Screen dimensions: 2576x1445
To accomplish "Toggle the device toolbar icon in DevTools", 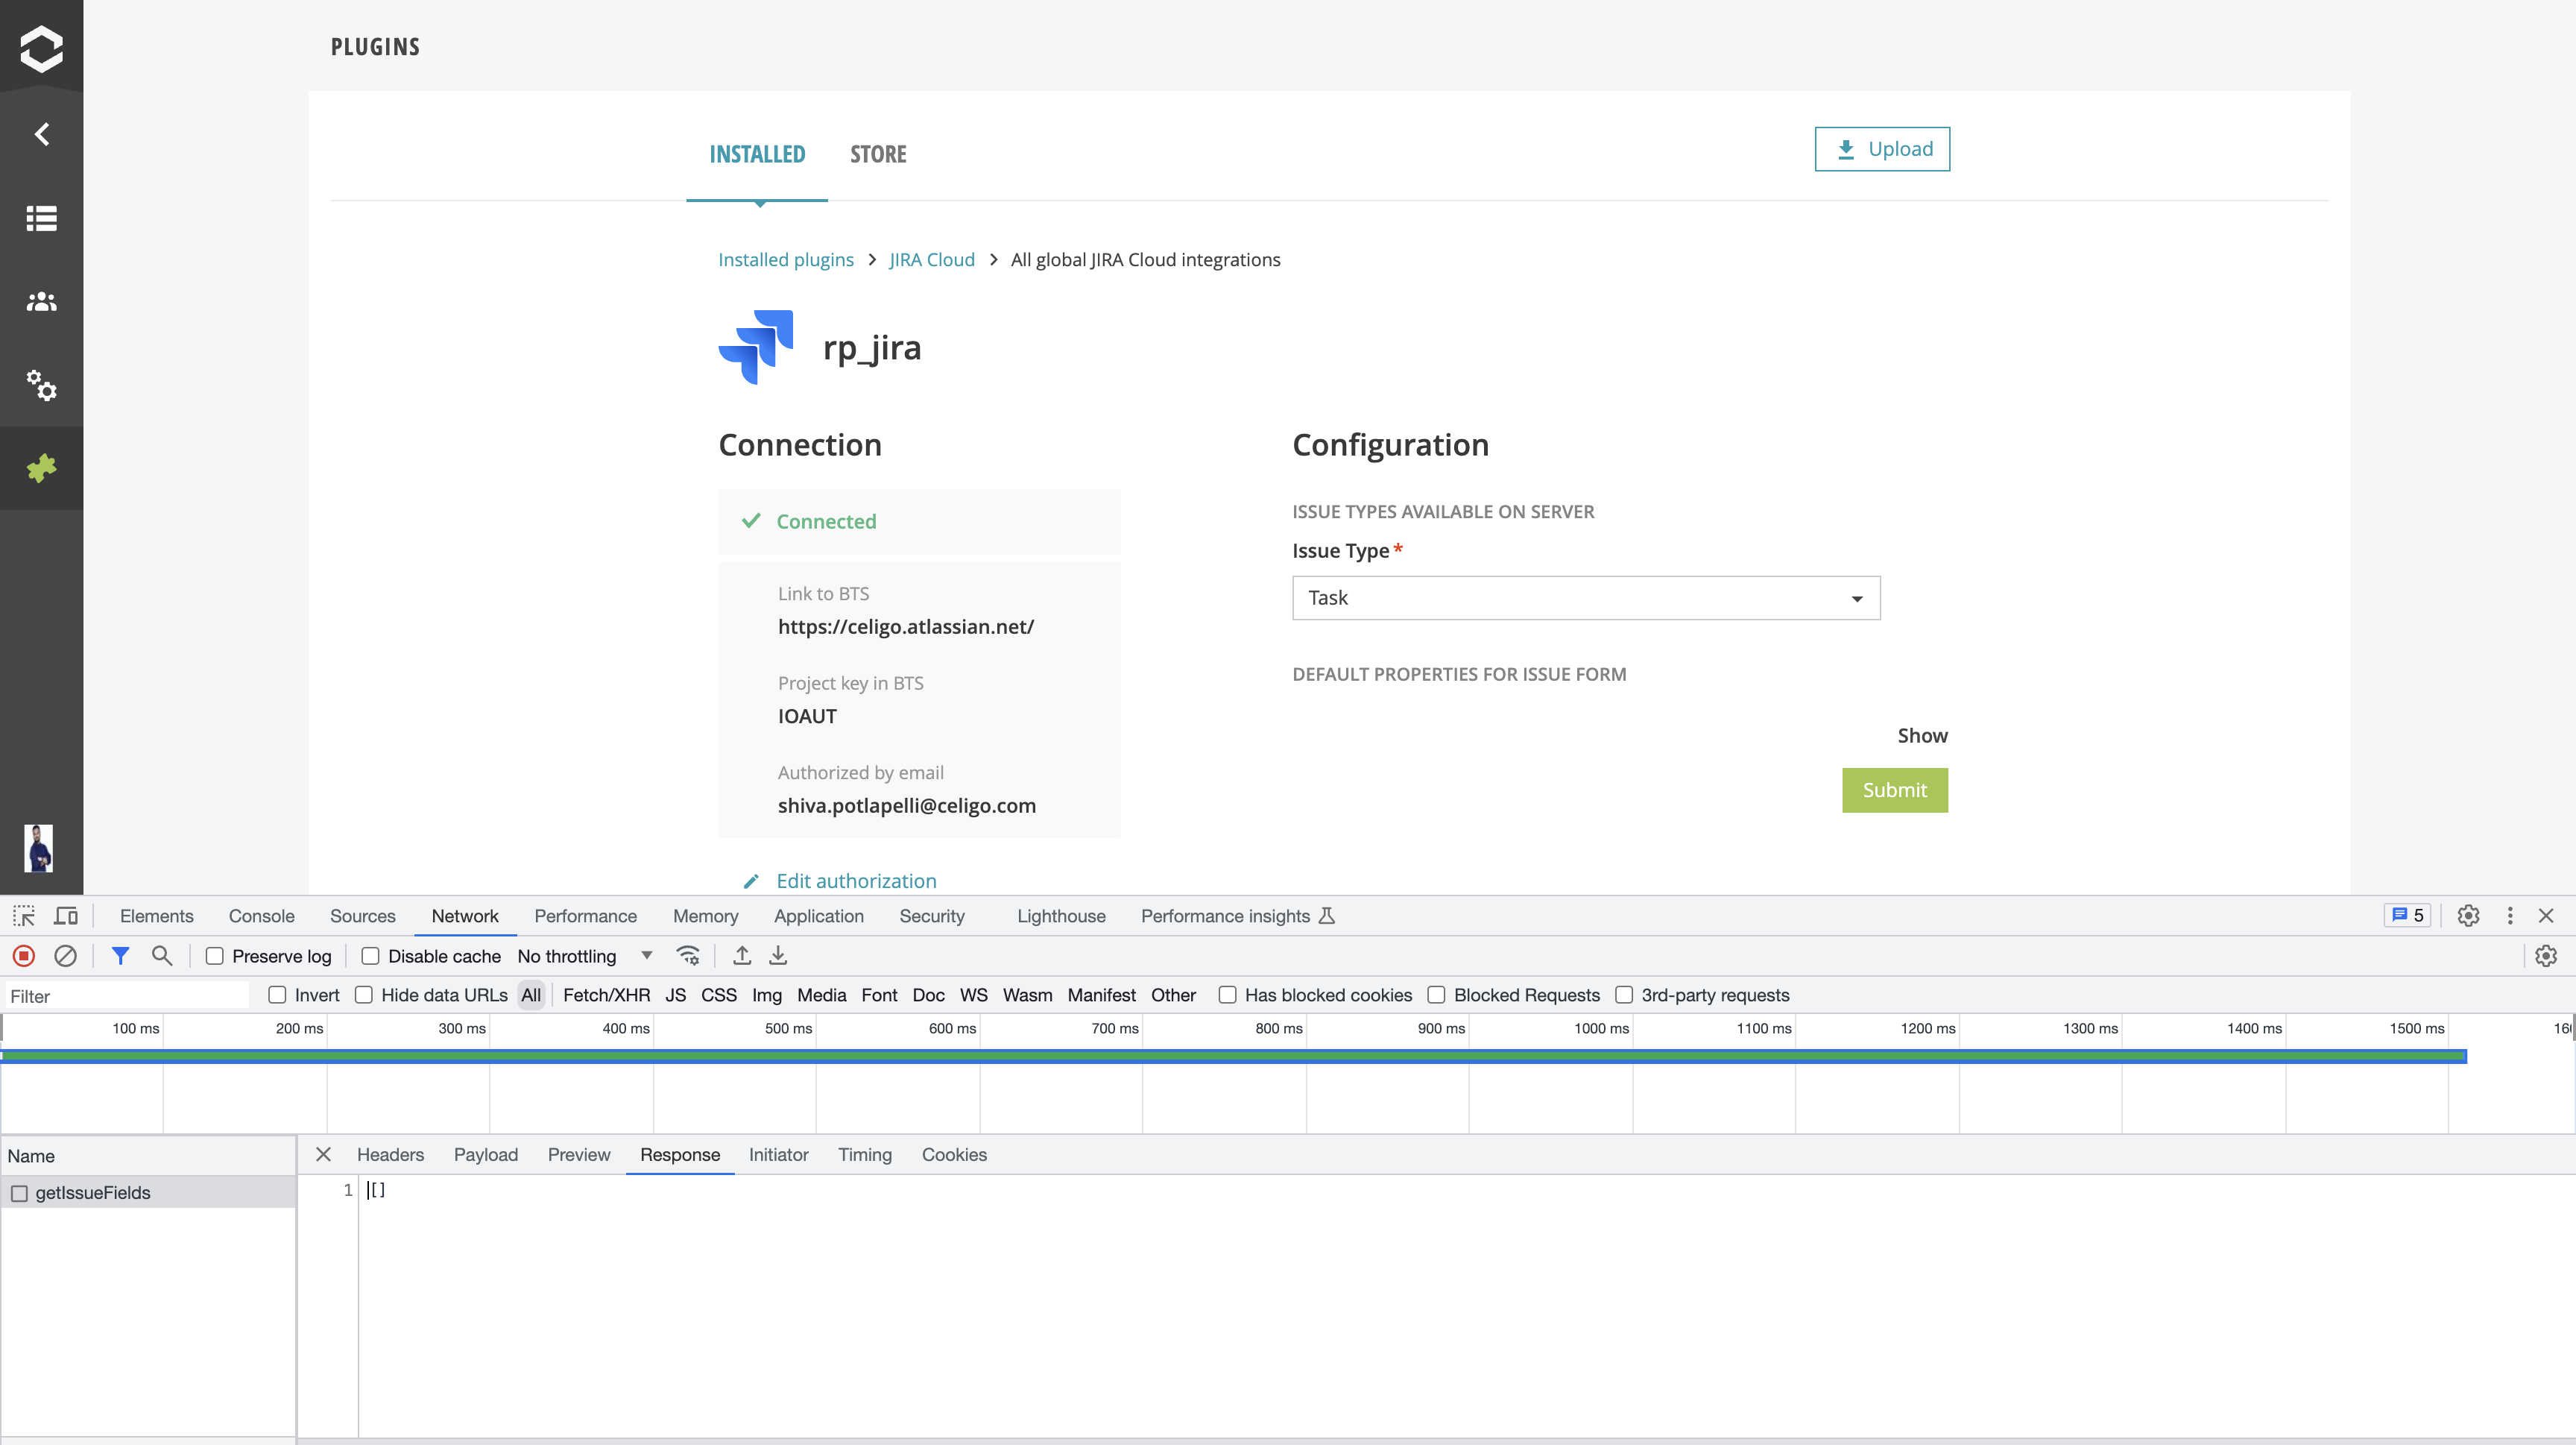I will pyautogui.click(x=65, y=915).
